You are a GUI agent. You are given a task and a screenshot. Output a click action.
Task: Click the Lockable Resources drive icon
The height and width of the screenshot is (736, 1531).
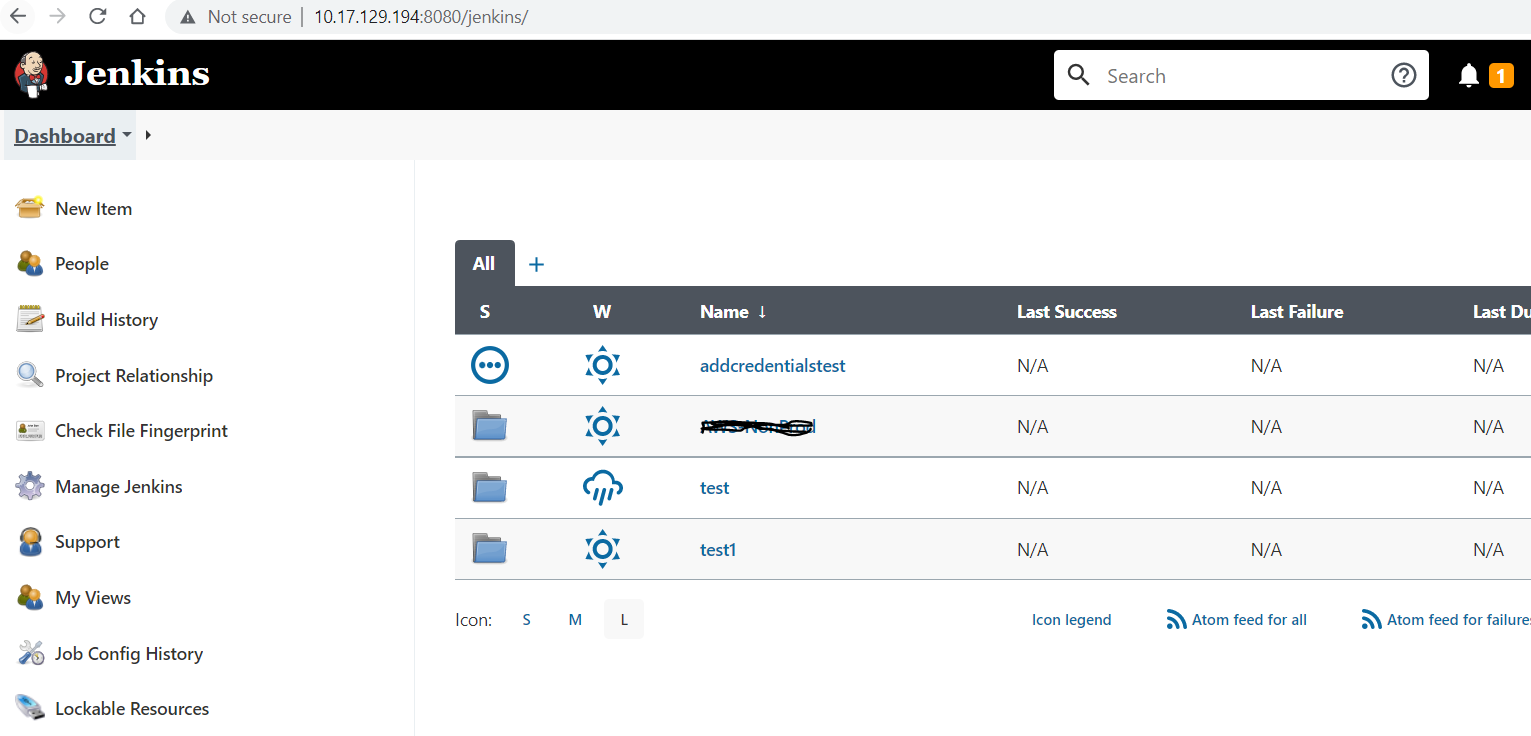(x=30, y=708)
